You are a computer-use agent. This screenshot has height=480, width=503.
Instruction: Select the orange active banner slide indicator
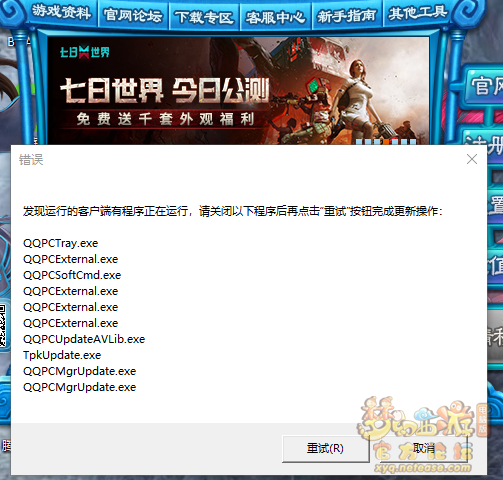[x=386, y=142]
